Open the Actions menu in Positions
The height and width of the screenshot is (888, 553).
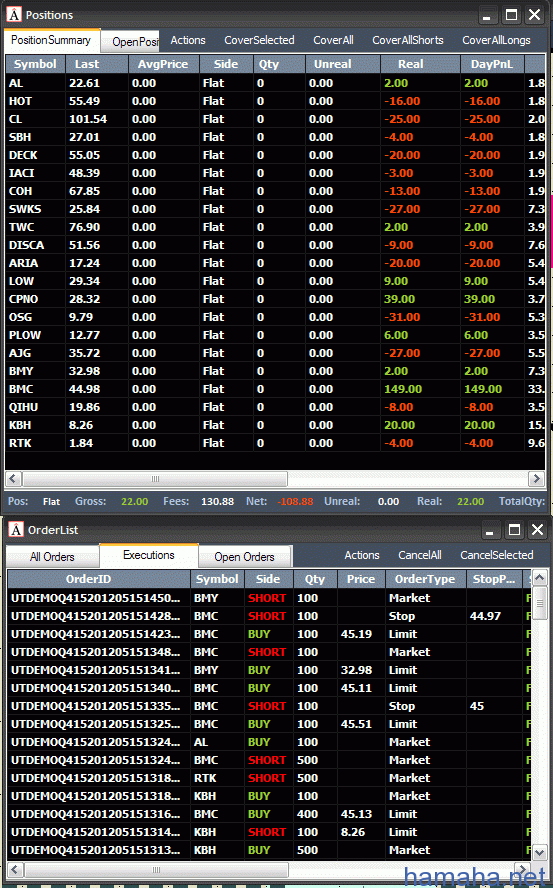point(188,40)
